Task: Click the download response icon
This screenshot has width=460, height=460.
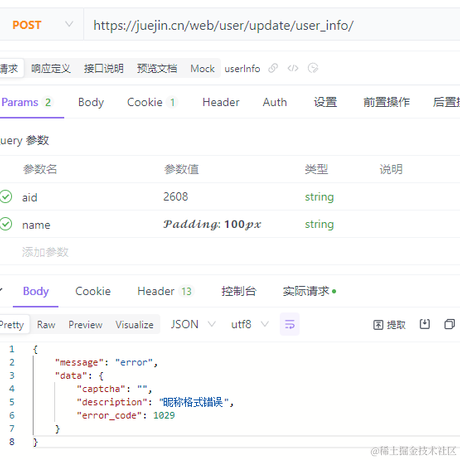Action: point(425,324)
